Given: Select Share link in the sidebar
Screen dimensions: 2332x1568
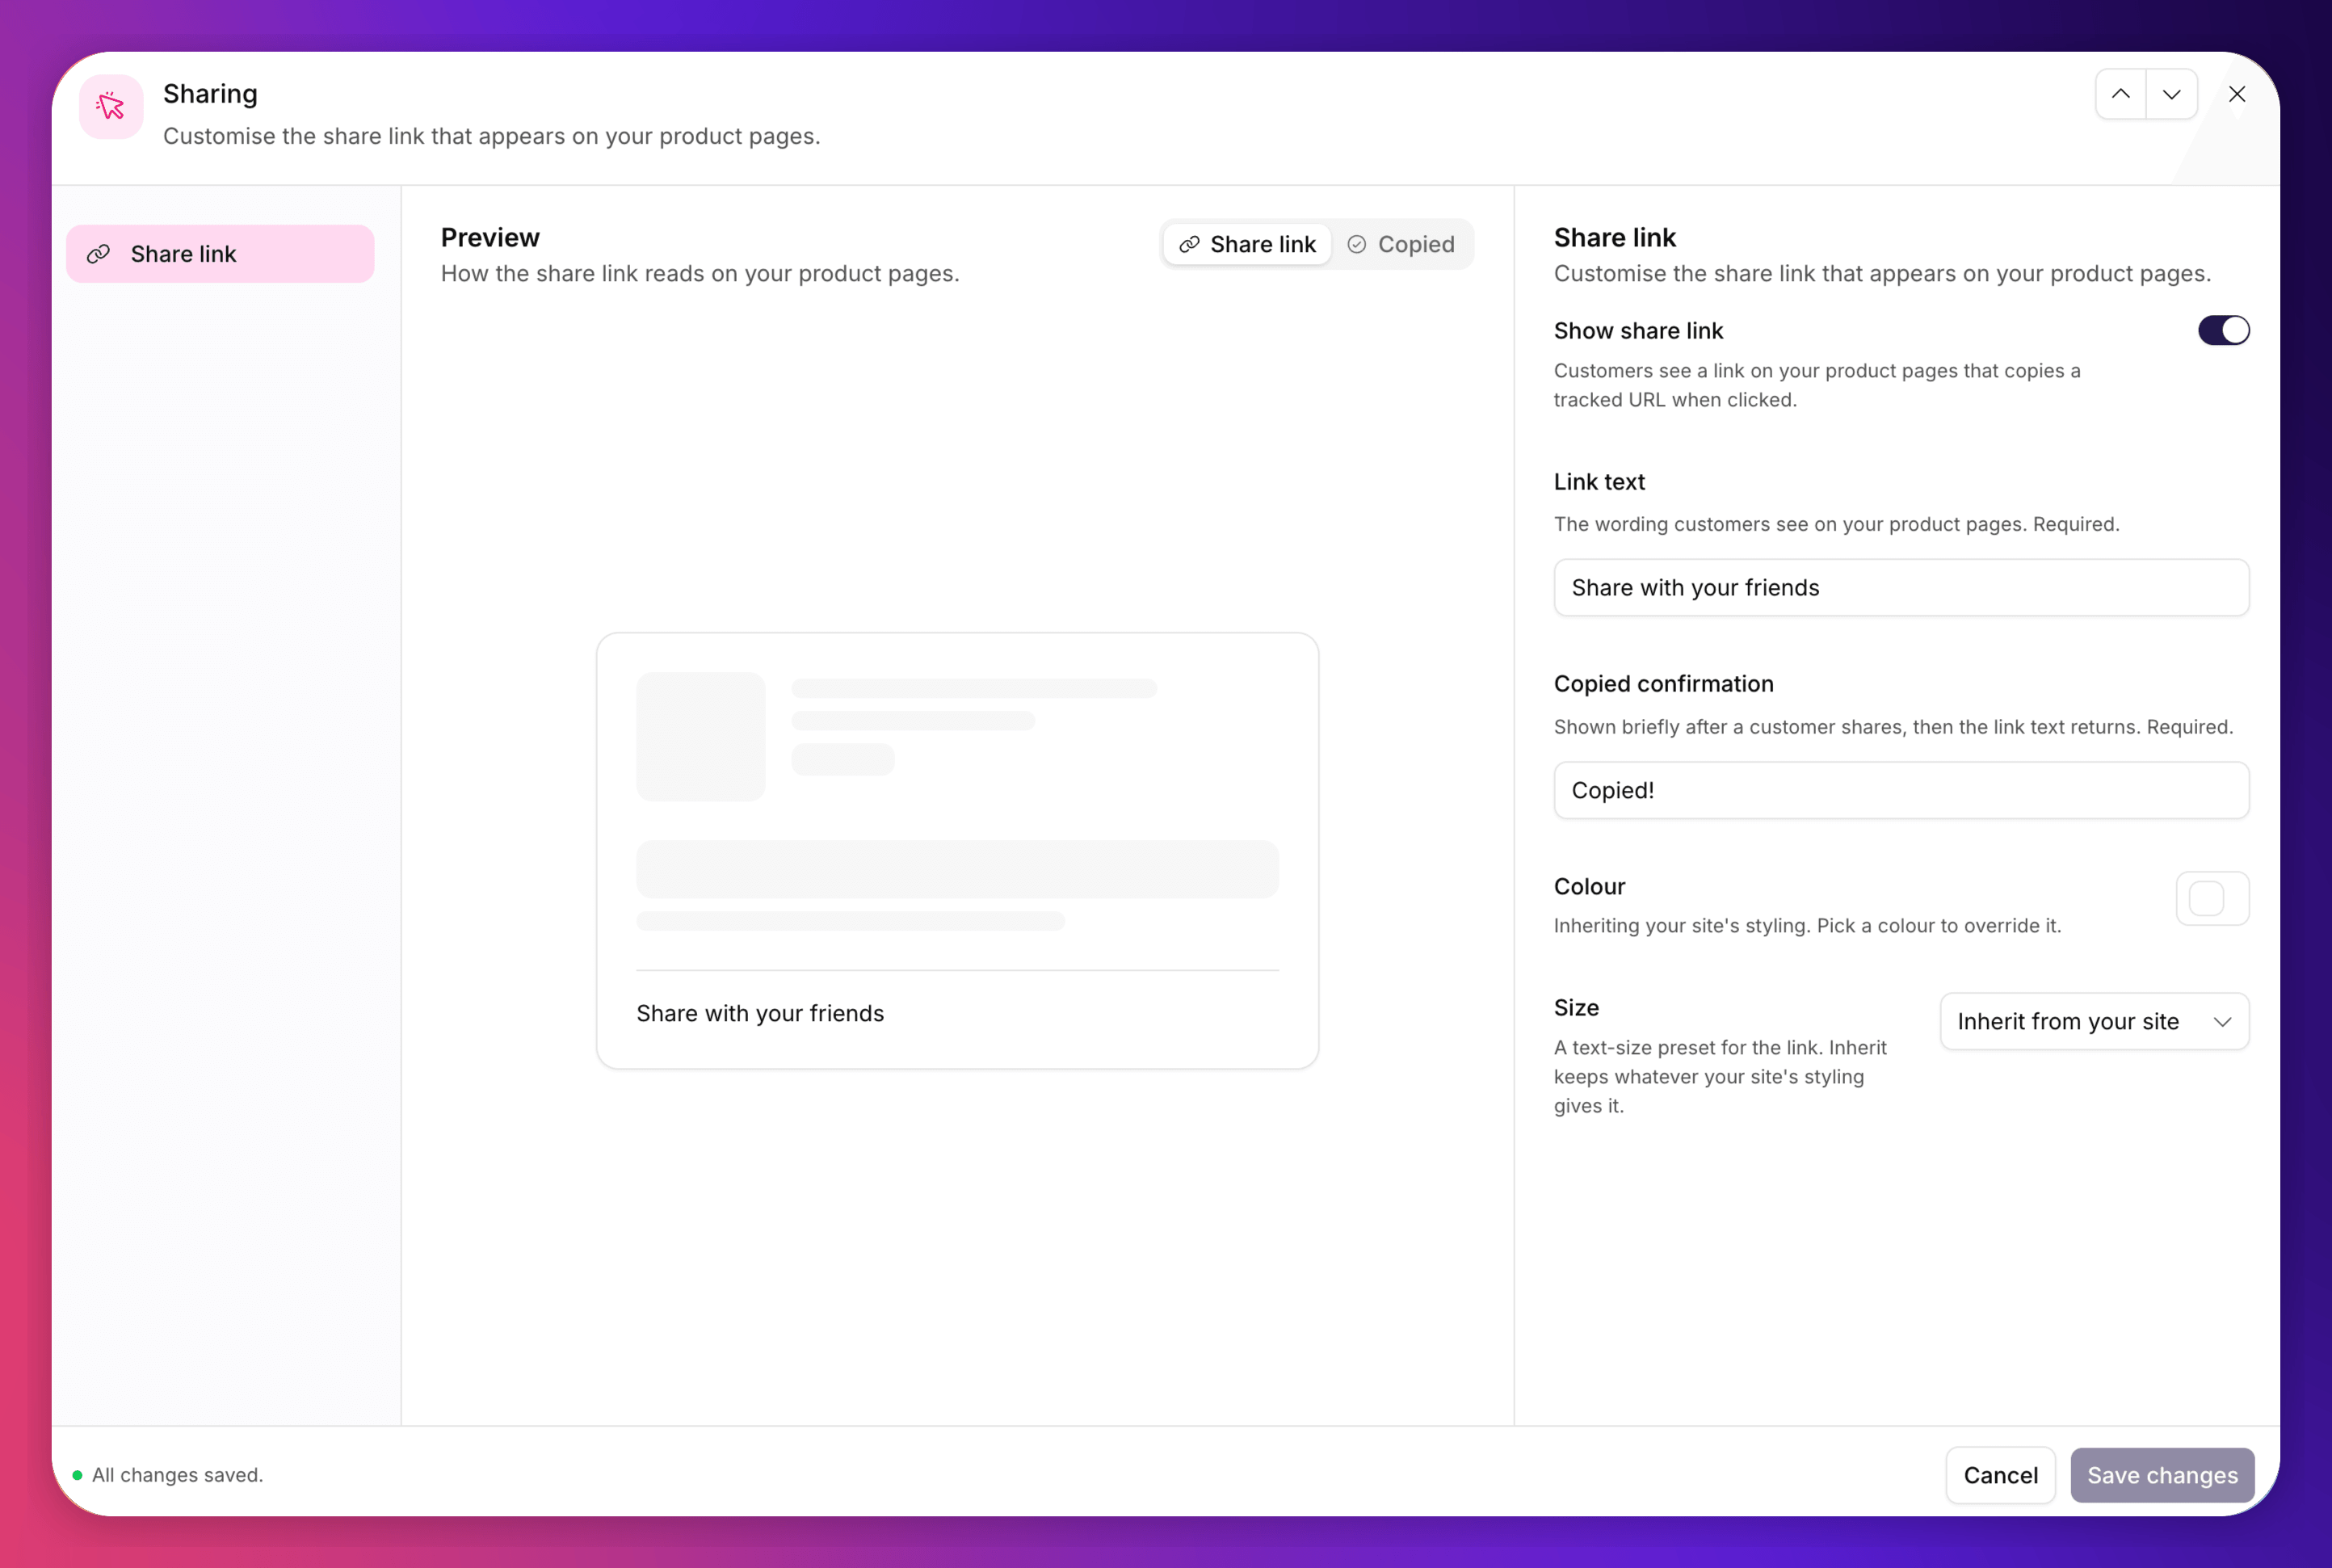Looking at the screenshot, I should [x=220, y=254].
